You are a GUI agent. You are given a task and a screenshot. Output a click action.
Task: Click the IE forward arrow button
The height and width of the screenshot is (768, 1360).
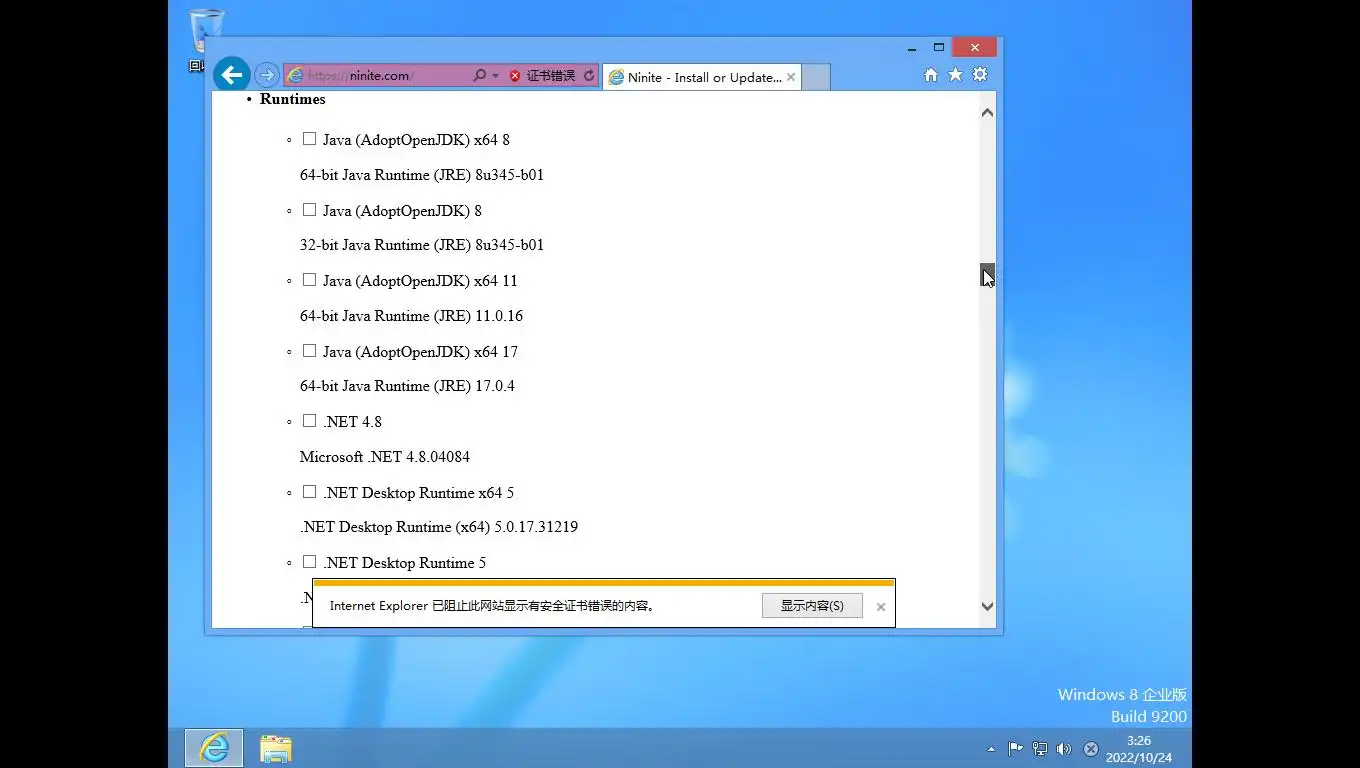[266, 75]
